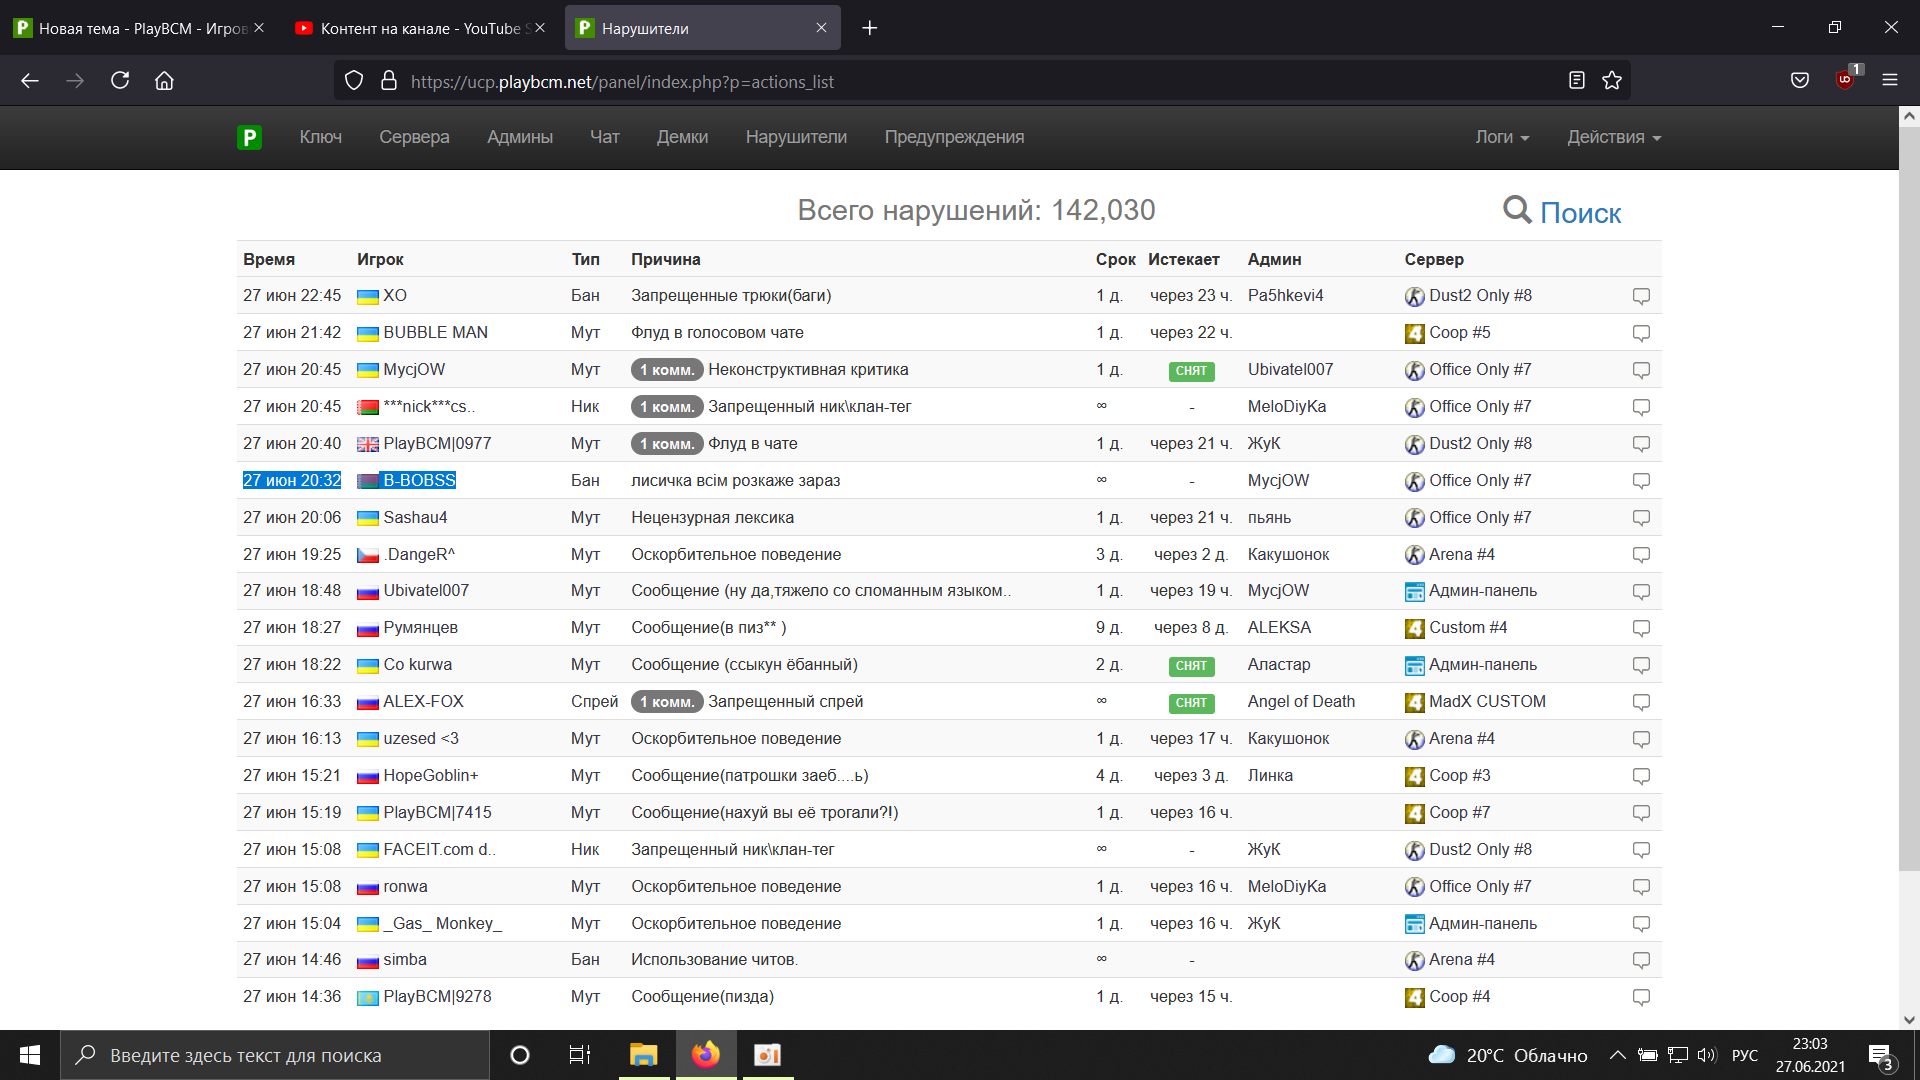This screenshot has height=1080, width=1920.
Task: Click the Поиск link
Action: (1581, 213)
